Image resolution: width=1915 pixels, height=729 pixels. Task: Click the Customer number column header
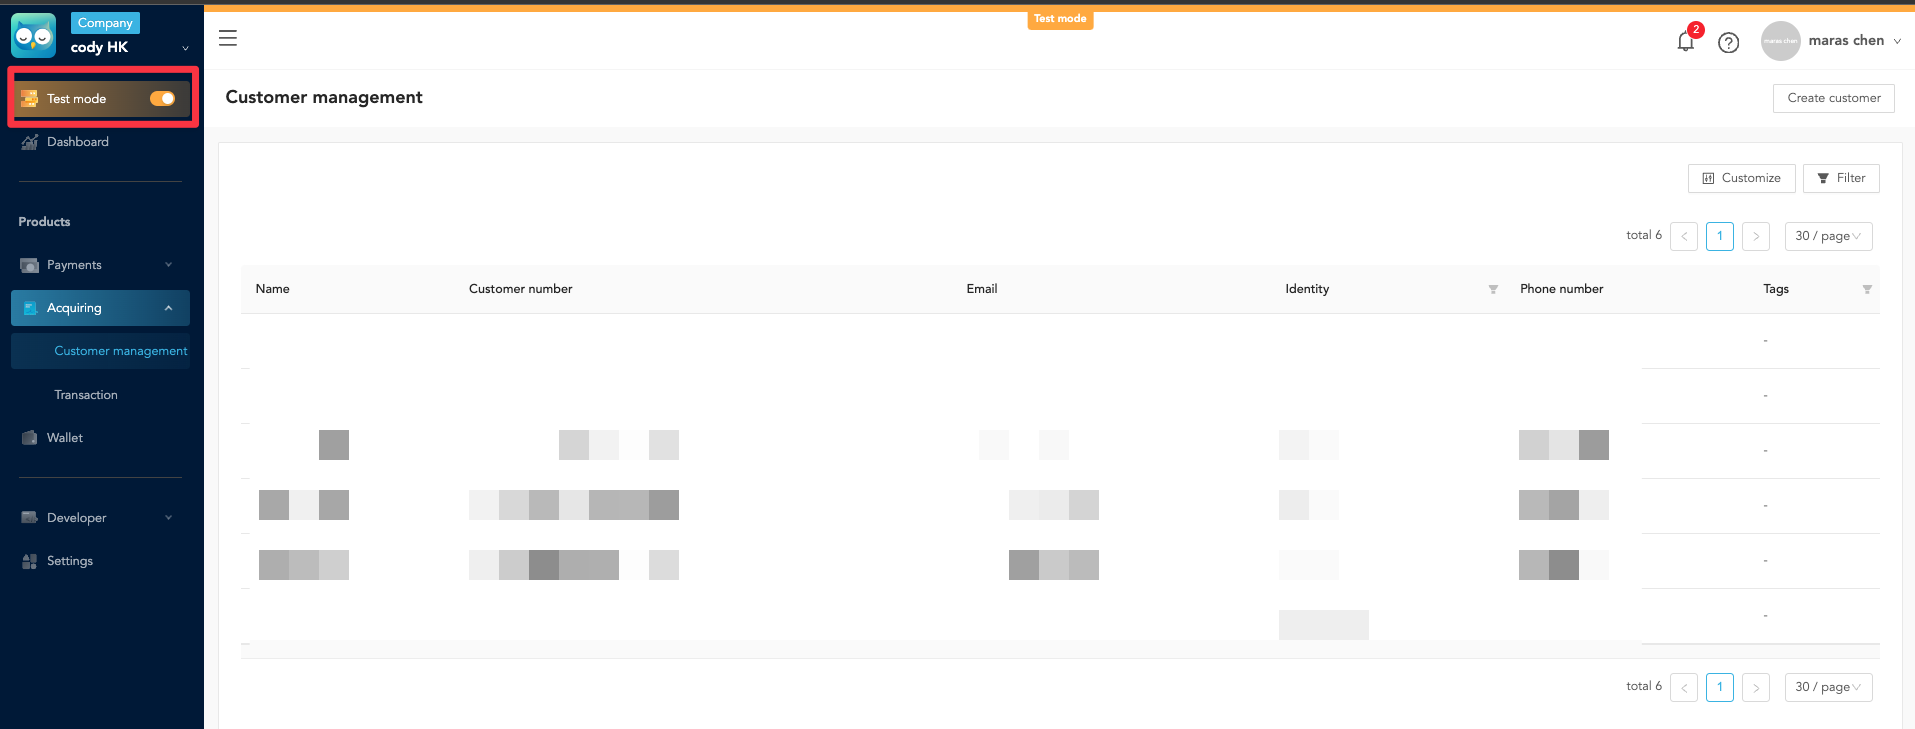(x=521, y=289)
